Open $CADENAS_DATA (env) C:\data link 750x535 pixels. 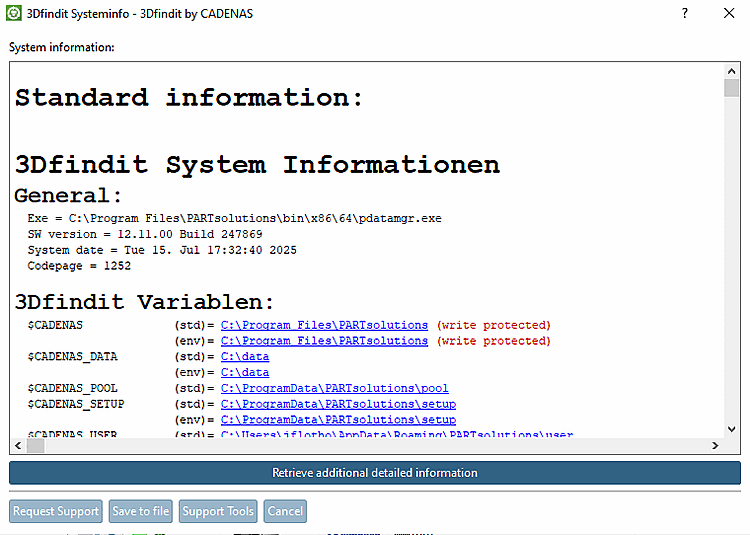[x=245, y=372]
